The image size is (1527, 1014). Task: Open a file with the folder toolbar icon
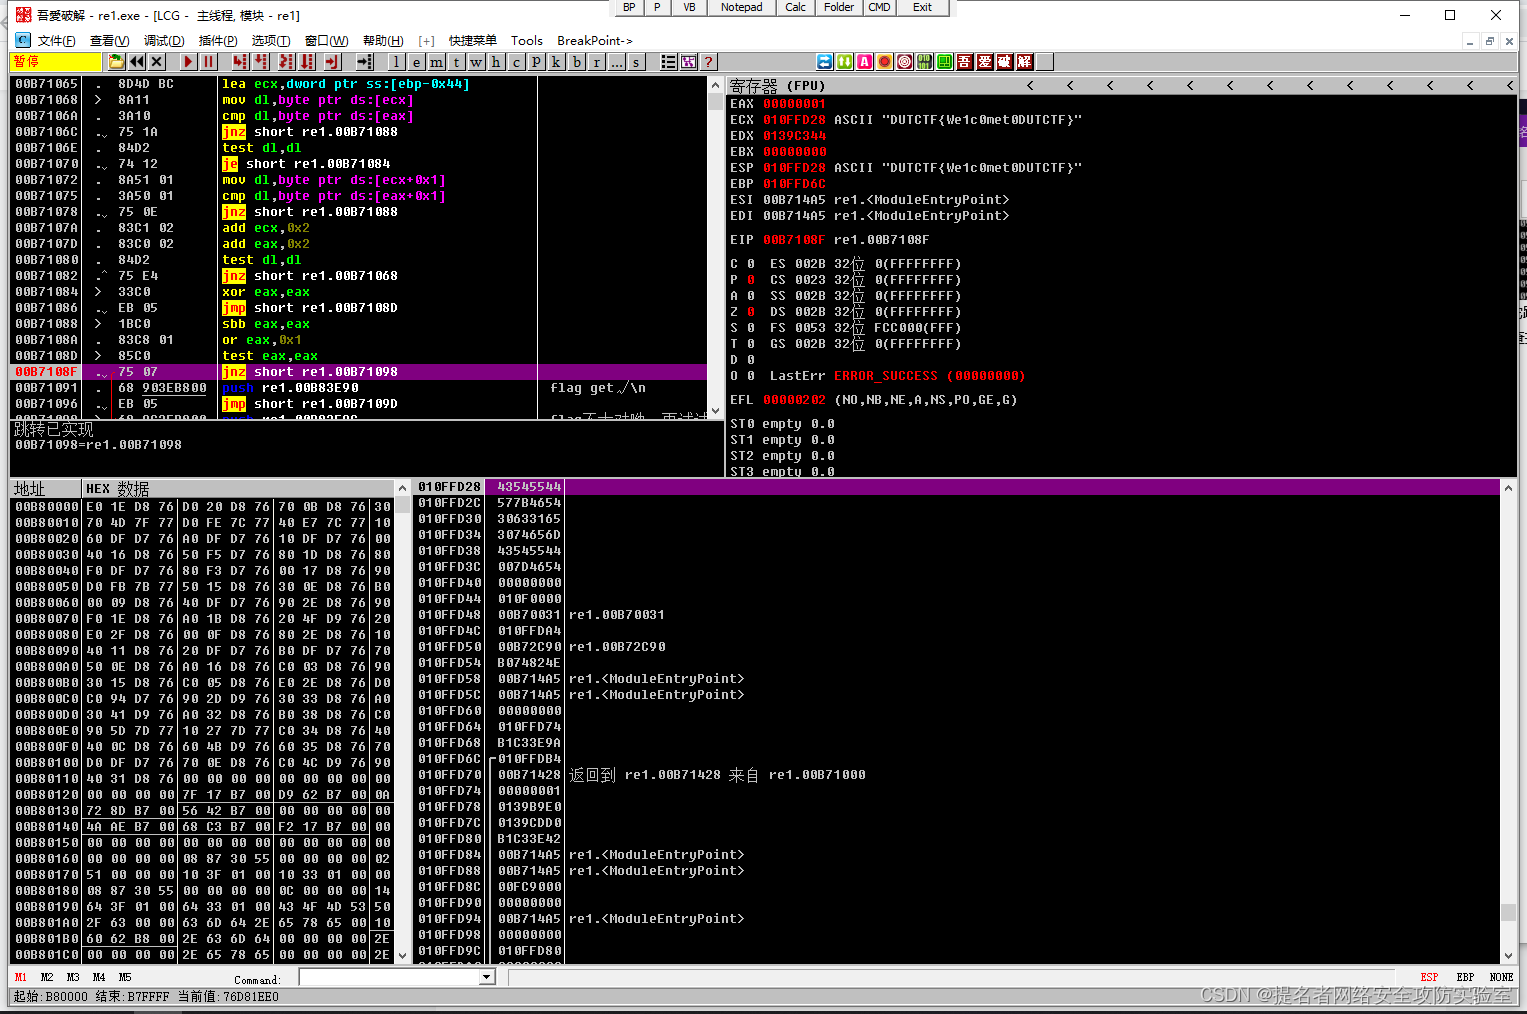117,62
